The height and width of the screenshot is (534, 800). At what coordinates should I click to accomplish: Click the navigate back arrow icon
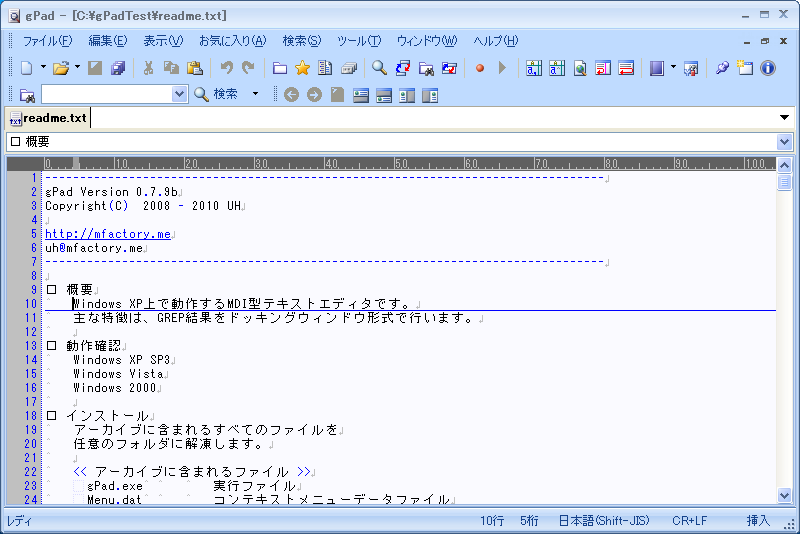pos(291,95)
